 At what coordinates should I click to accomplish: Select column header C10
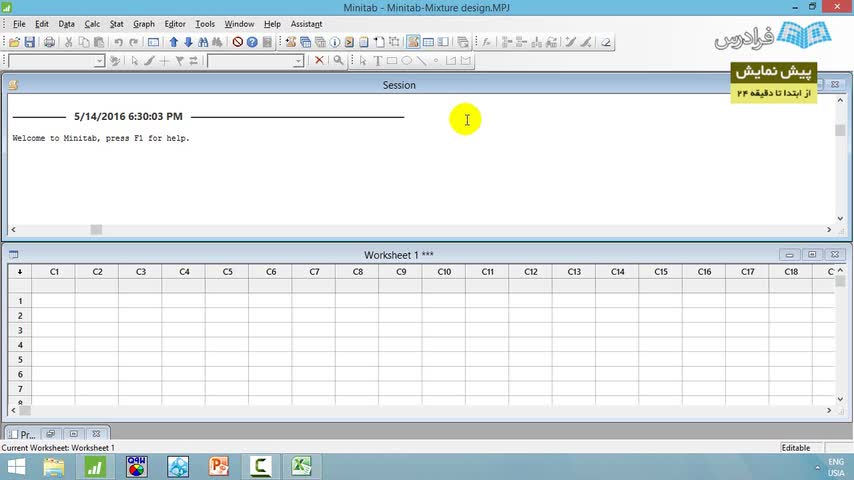(x=444, y=271)
